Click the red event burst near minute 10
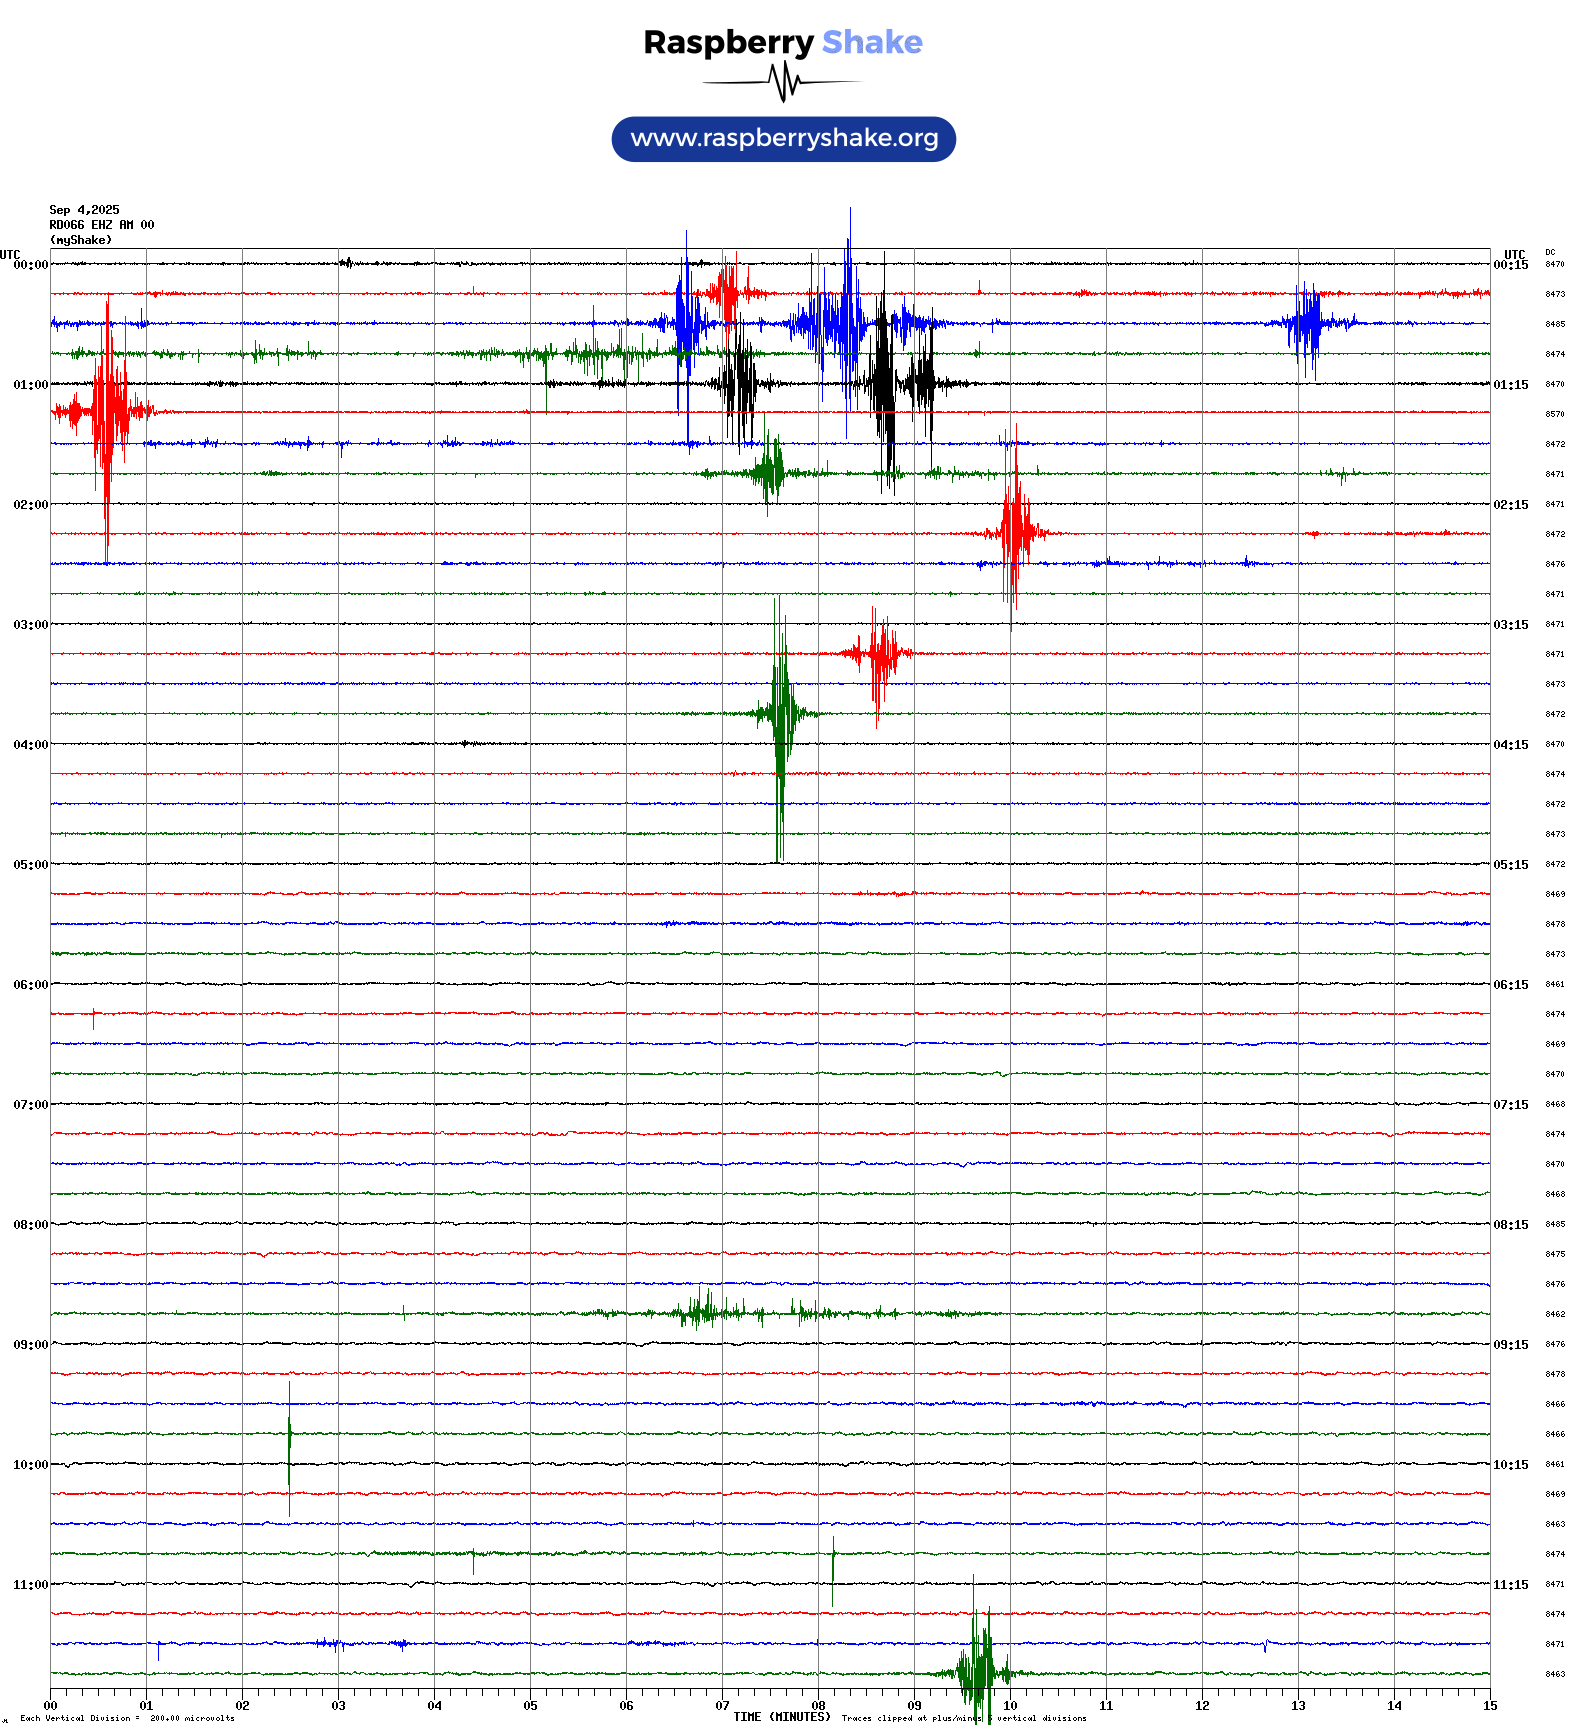Viewport: 1570px width, 1732px height. point(1015,530)
